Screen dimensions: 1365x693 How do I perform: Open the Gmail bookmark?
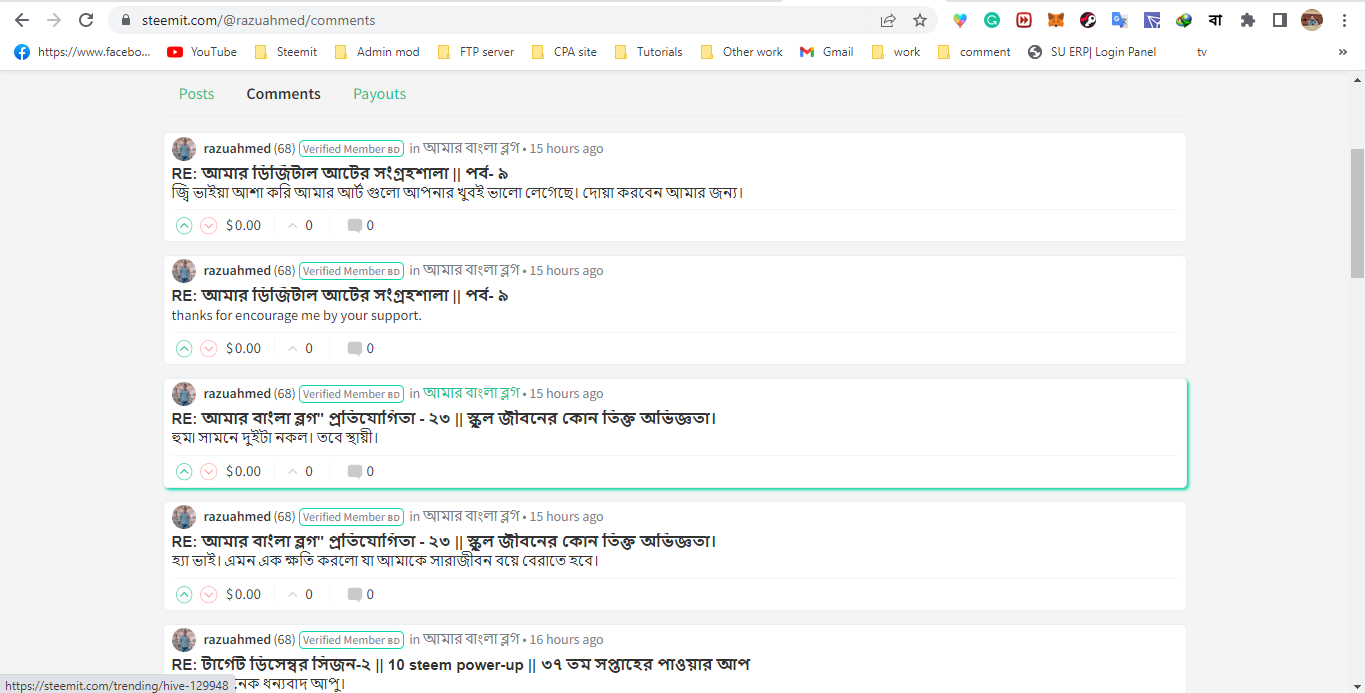click(827, 52)
